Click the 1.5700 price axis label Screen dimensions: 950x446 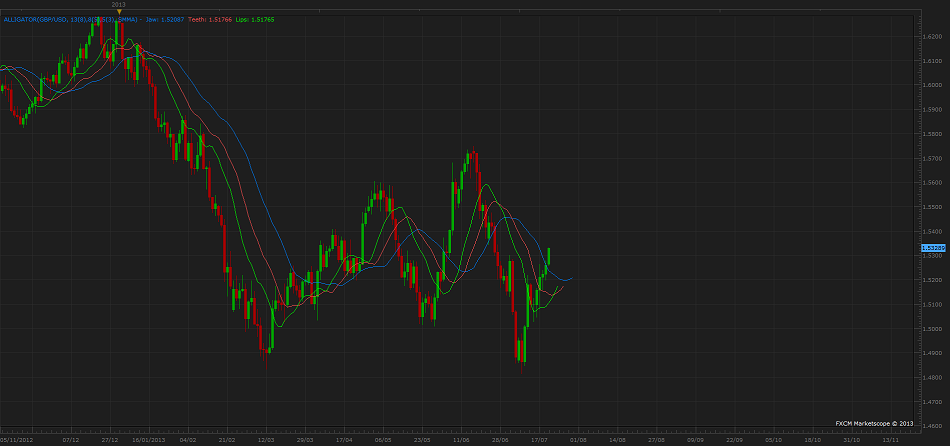931,159
